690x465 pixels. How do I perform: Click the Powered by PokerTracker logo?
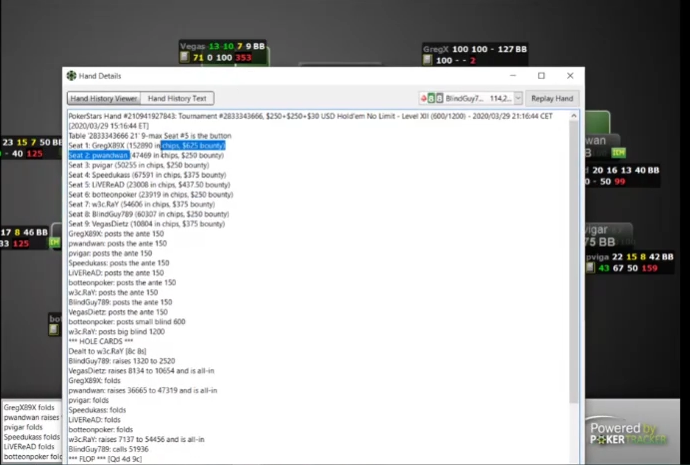pyautogui.click(x=628, y=433)
